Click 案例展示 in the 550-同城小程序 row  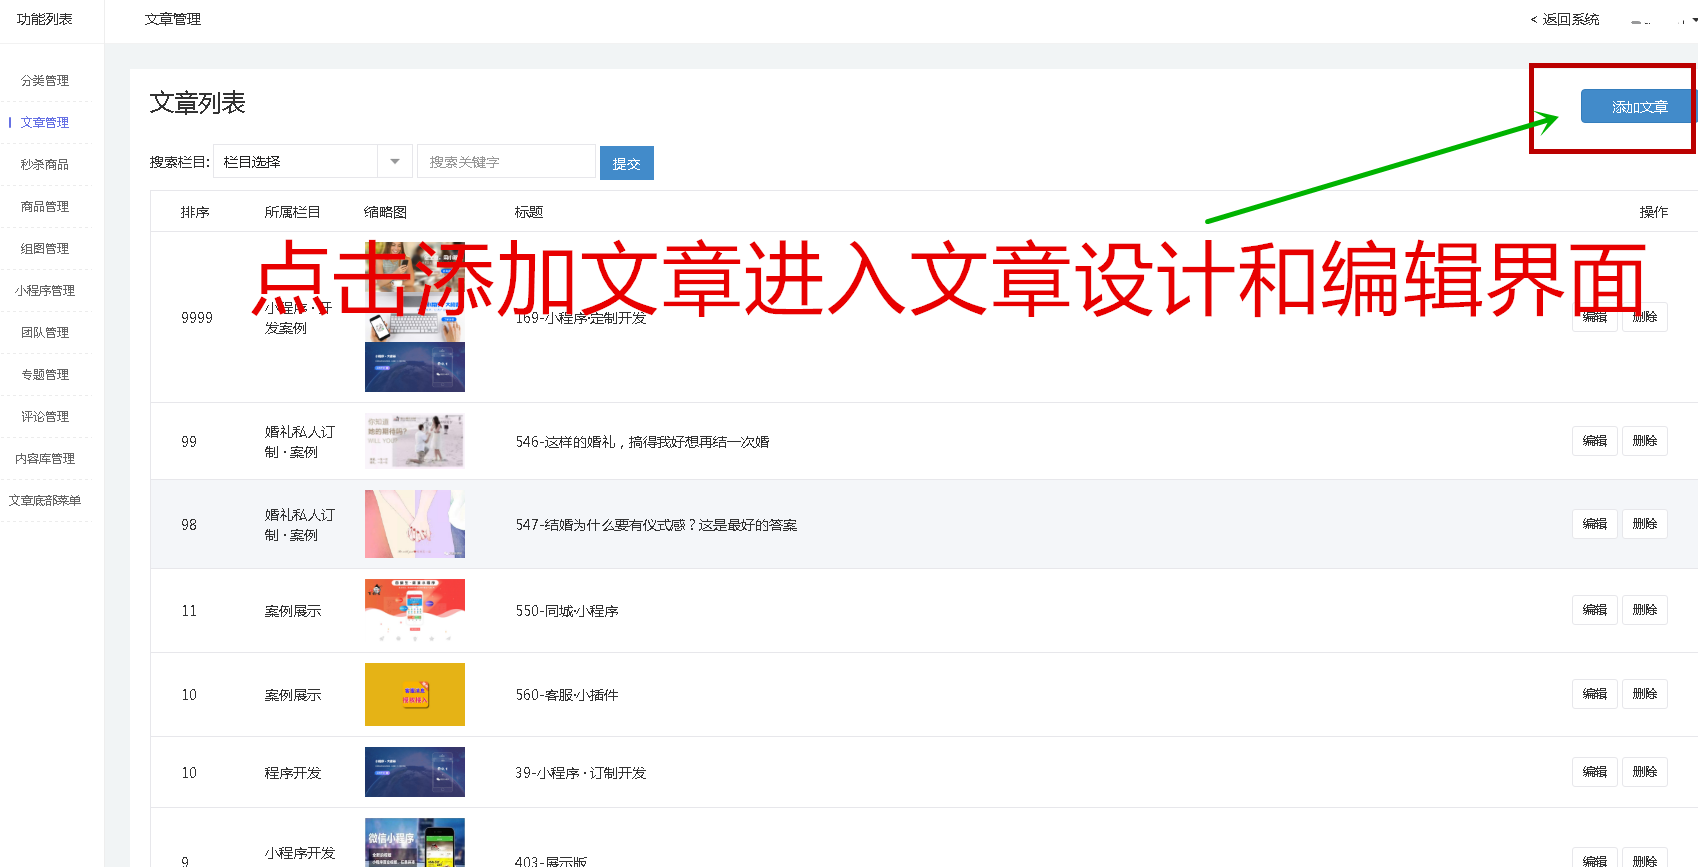click(293, 611)
